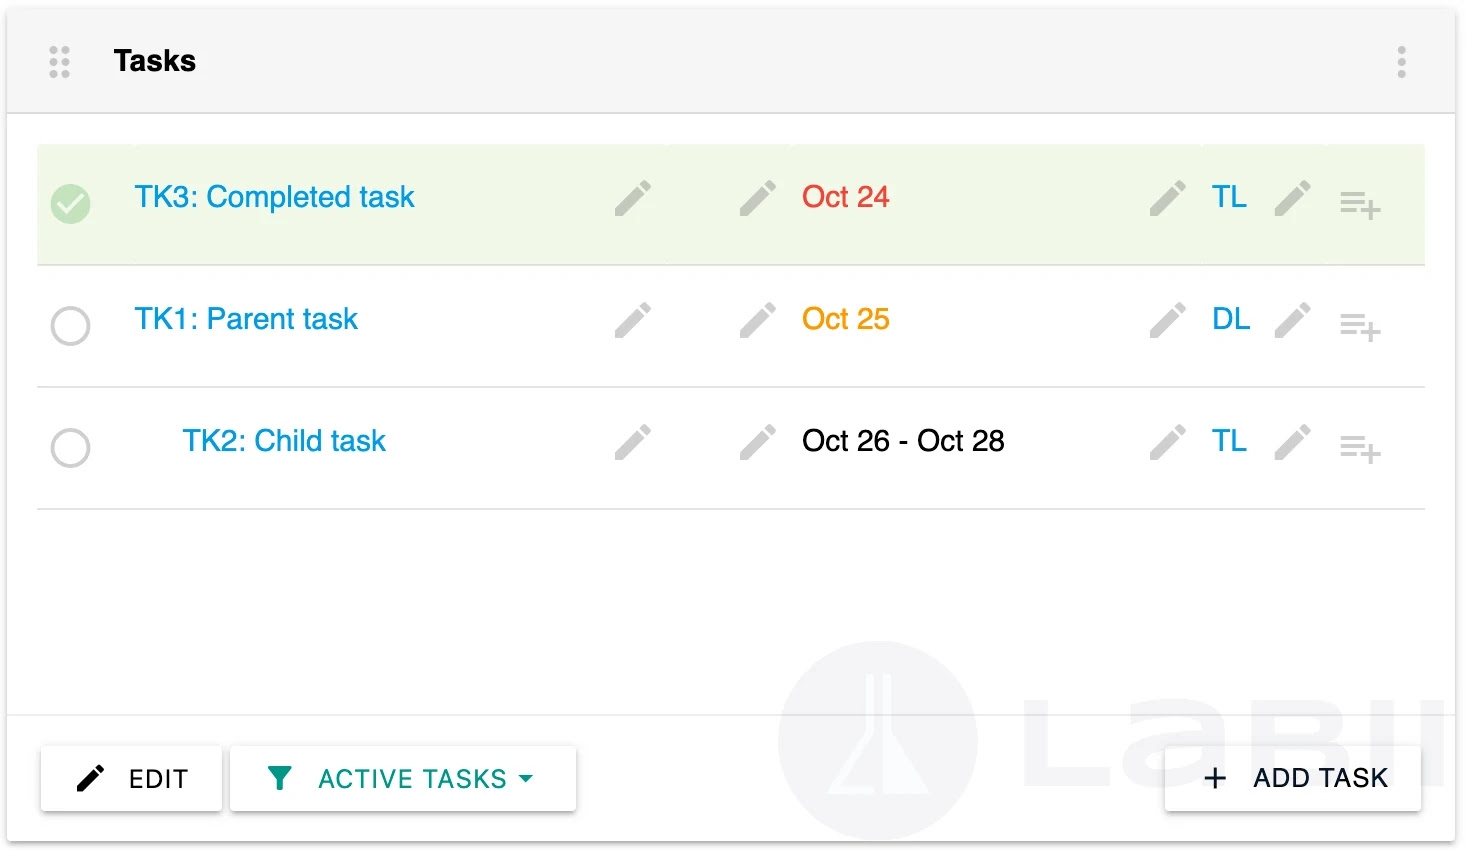1466x850 pixels.
Task: Mark TK2: Child task as complete
Action: (x=71, y=448)
